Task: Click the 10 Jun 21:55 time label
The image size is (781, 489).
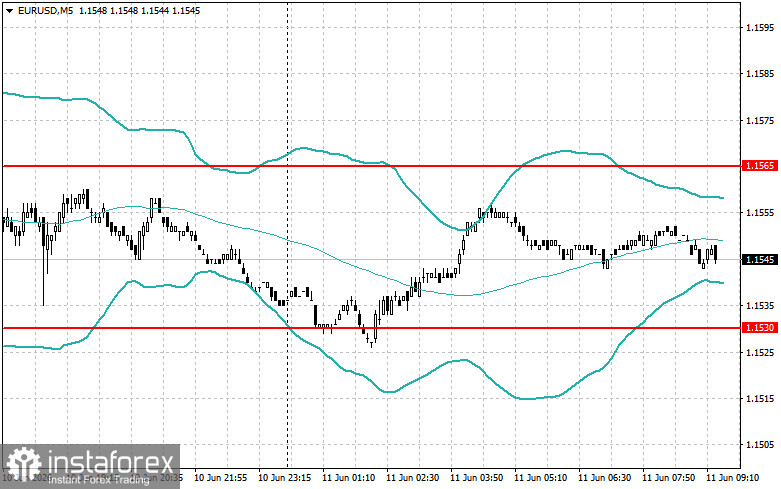Action: [221, 478]
